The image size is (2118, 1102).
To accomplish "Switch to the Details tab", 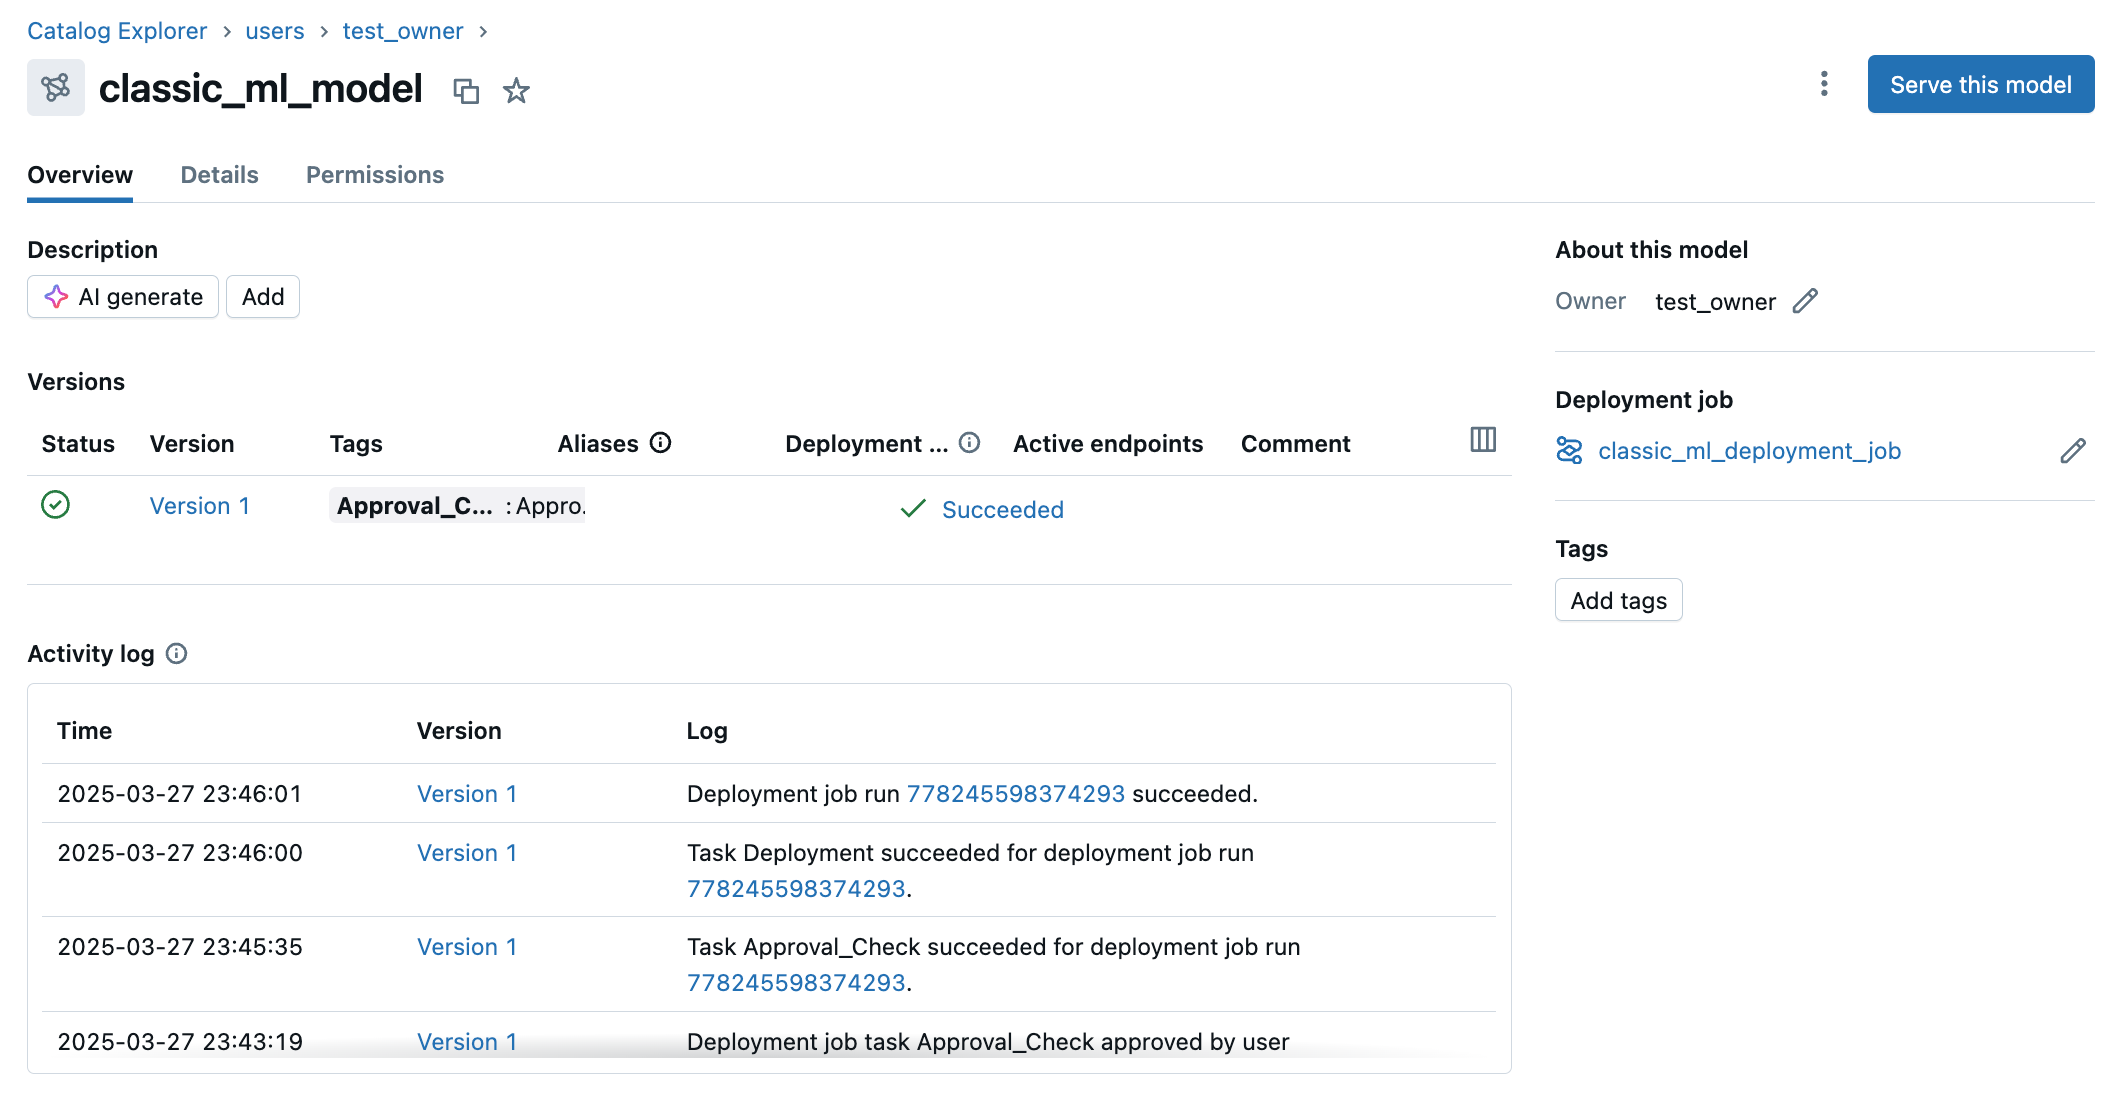I will 219,174.
